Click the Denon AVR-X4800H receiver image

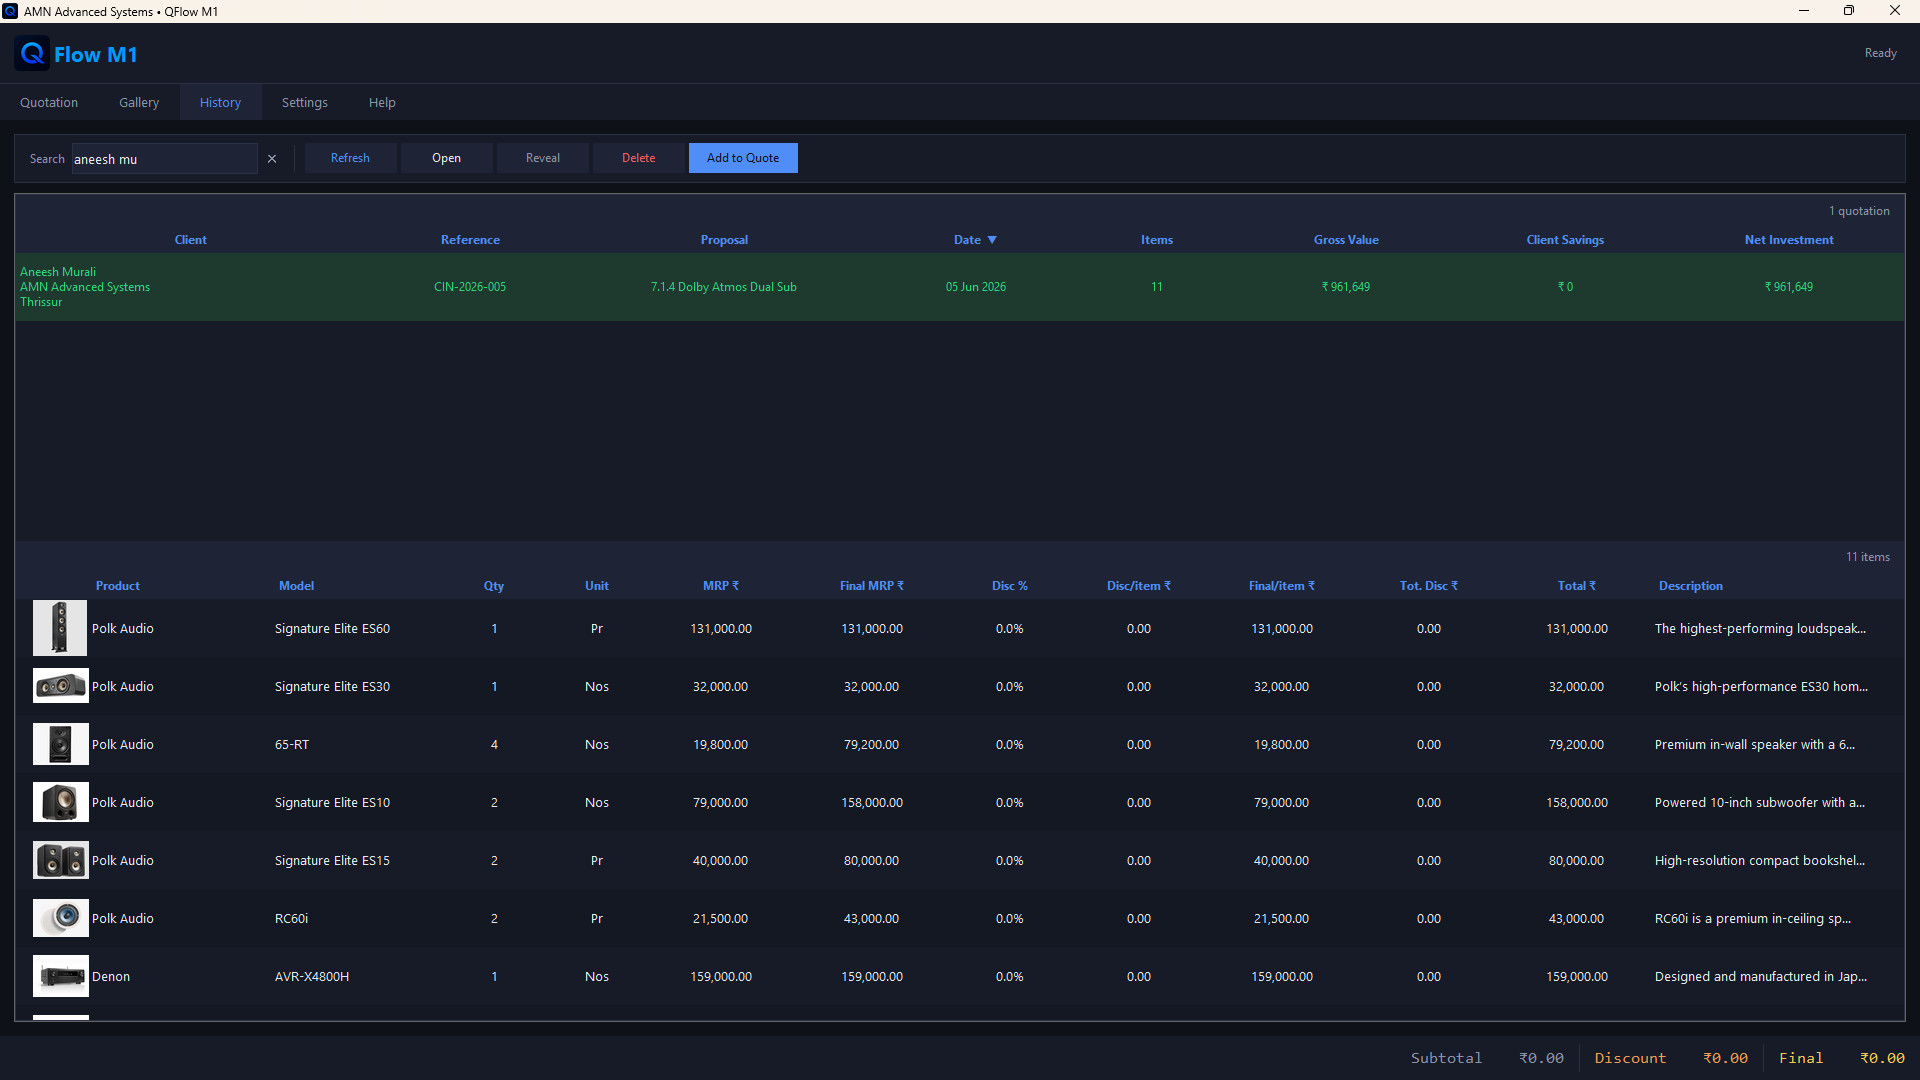(x=60, y=976)
